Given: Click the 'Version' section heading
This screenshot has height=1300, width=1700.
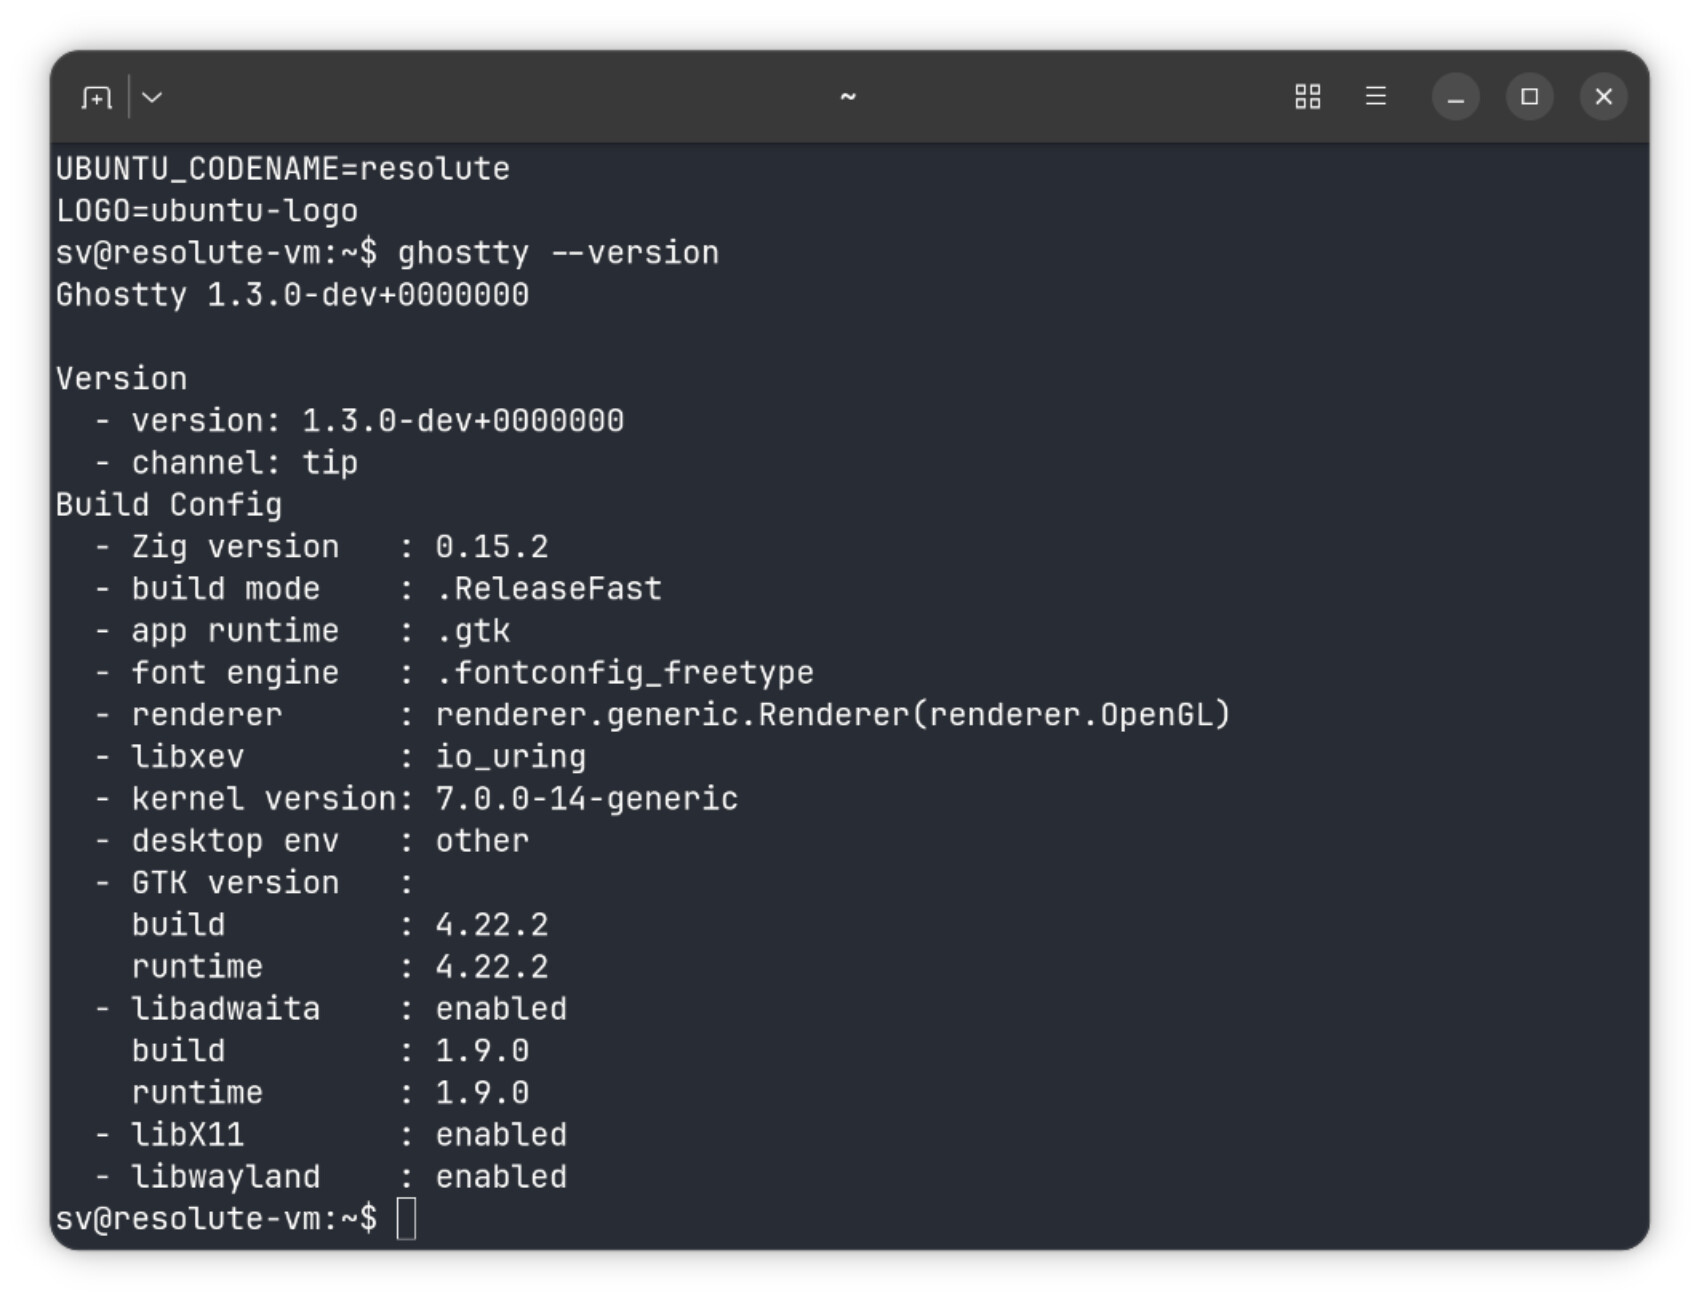Looking at the screenshot, I should point(122,379).
